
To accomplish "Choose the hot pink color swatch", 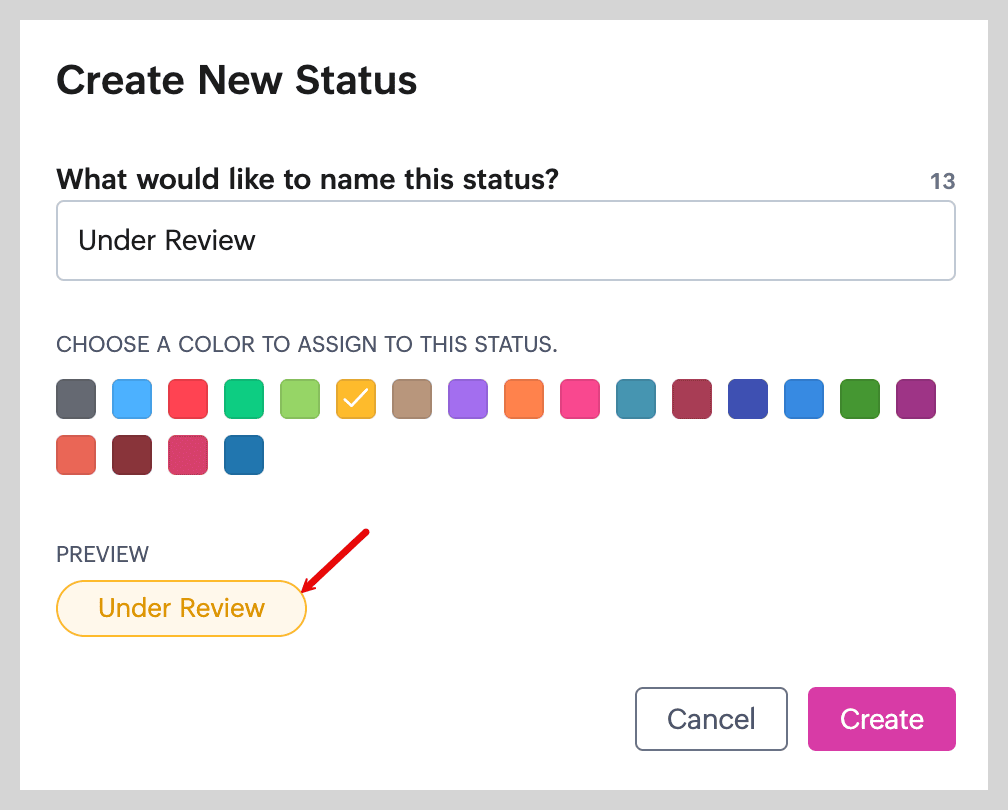I will coord(580,399).
